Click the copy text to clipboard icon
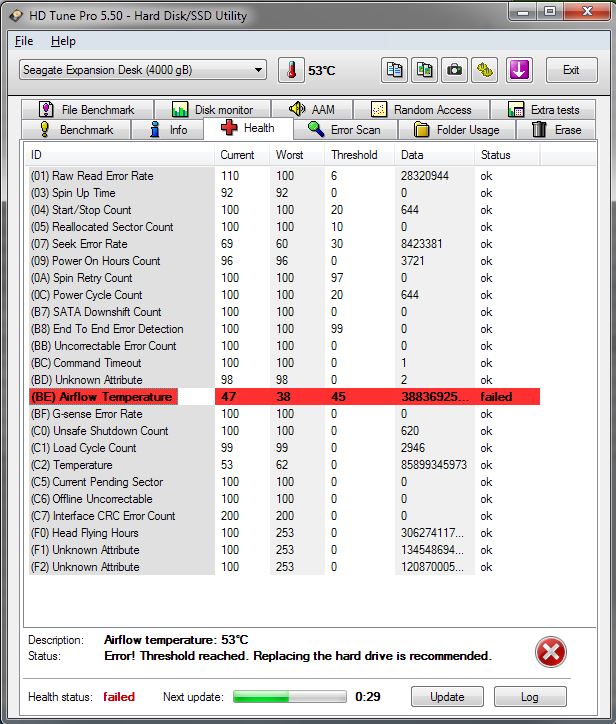Screen dimensions: 616x724 click(x=395, y=70)
